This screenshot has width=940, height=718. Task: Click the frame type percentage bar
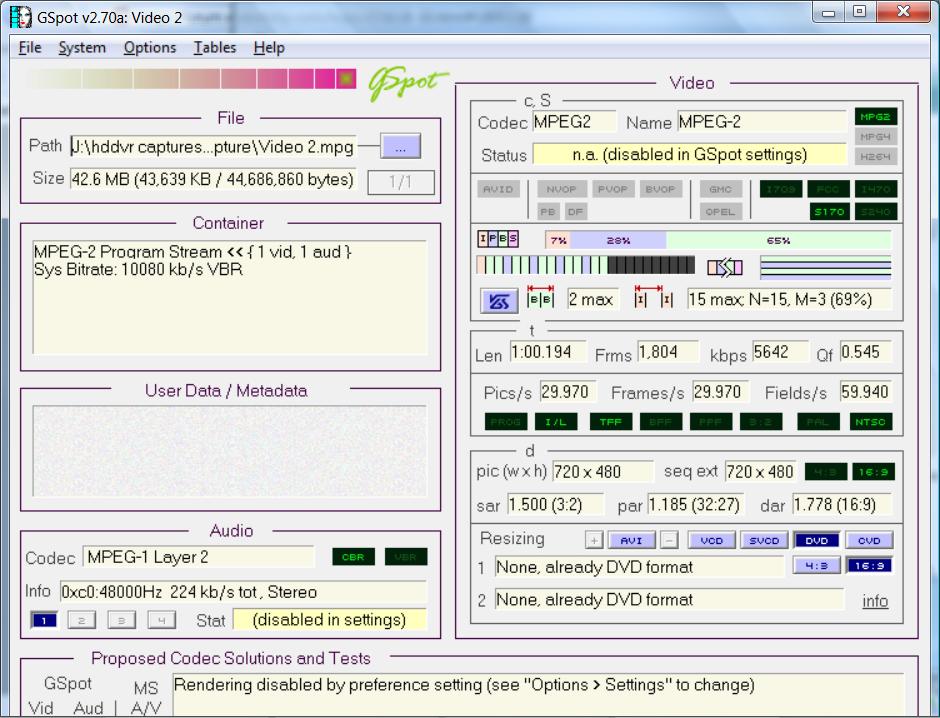(718, 240)
